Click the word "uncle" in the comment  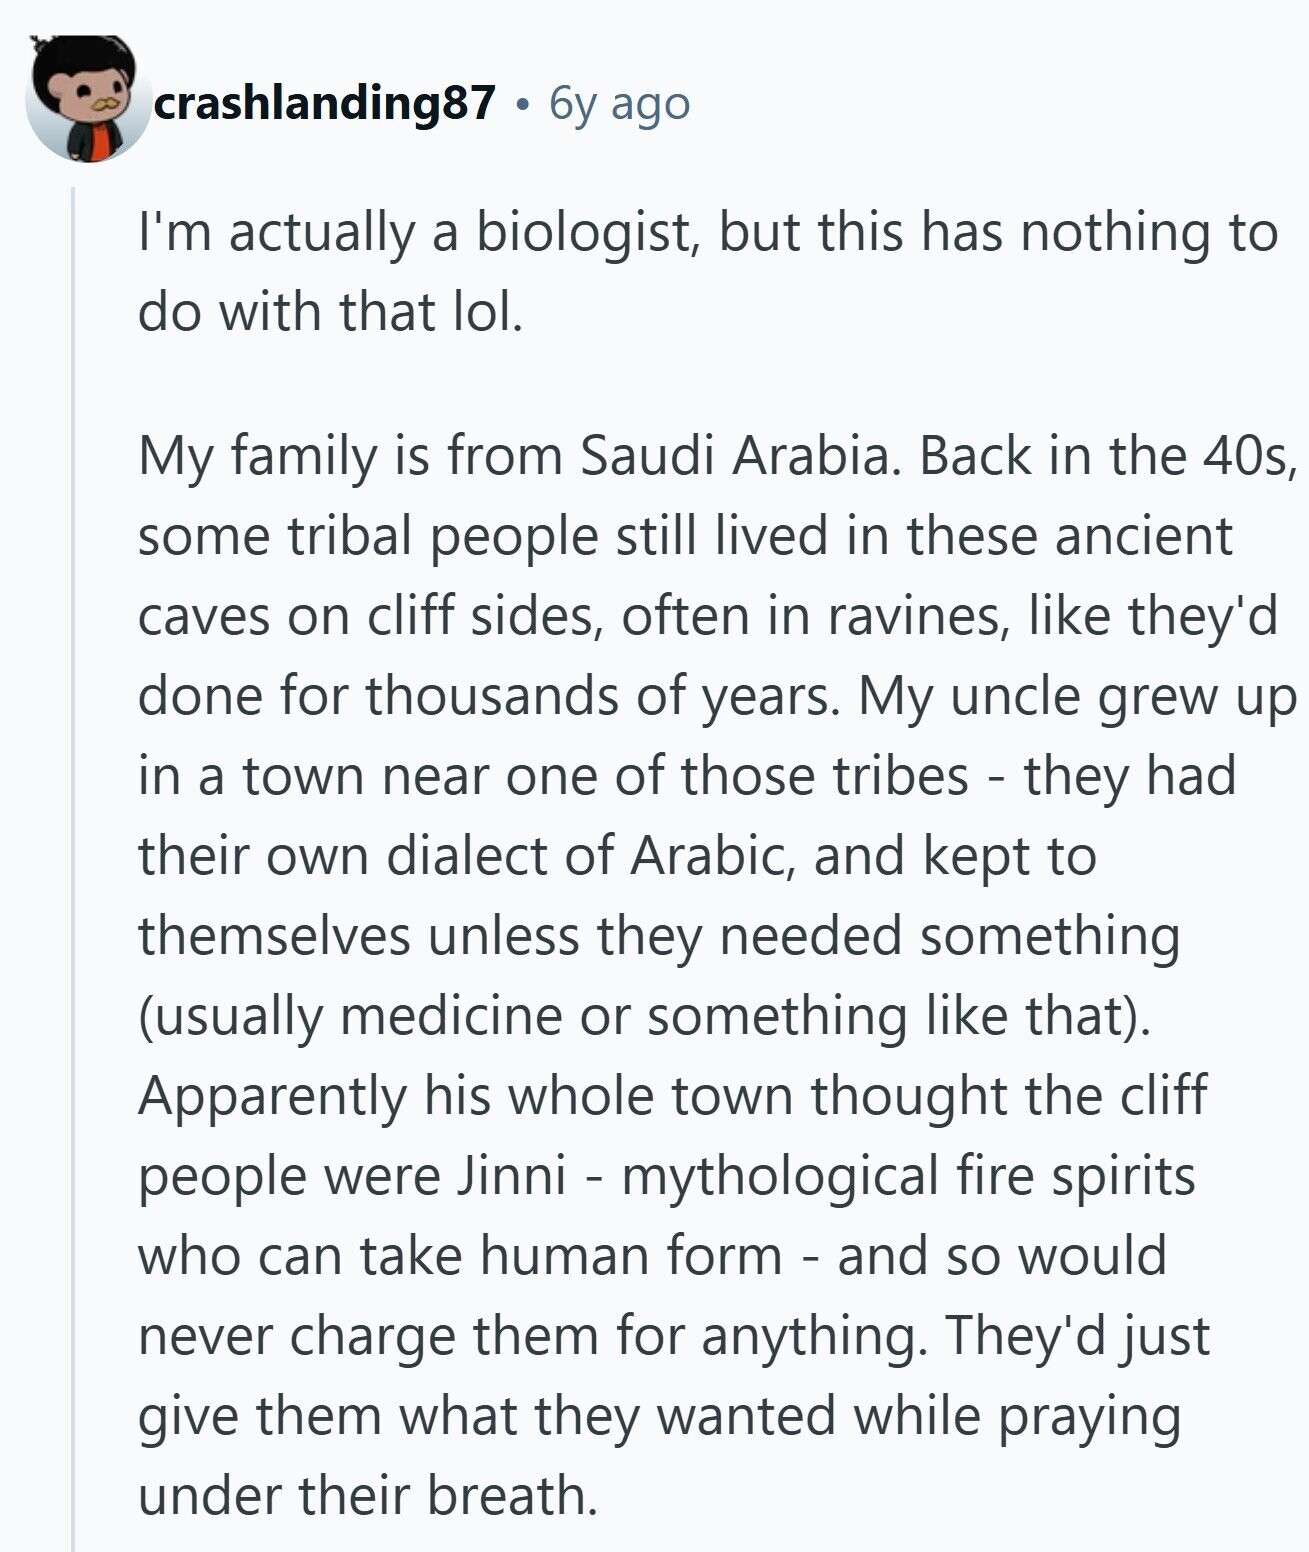click(1016, 696)
